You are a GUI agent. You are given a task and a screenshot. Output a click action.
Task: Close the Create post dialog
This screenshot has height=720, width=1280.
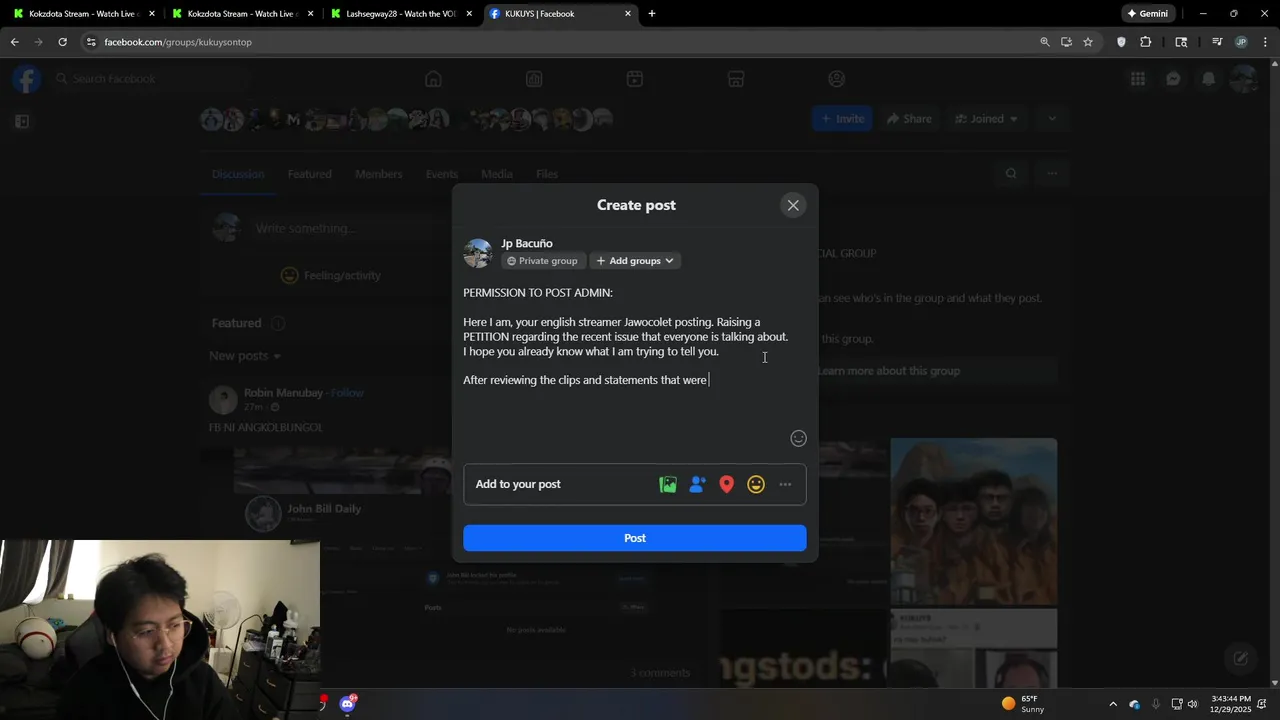(793, 205)
